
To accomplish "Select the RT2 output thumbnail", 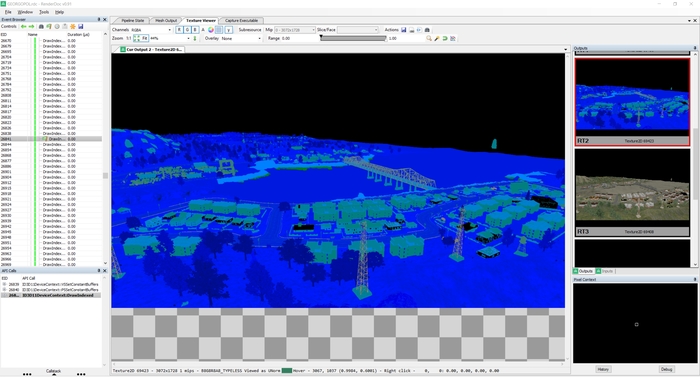I will [x=632, y=102].
